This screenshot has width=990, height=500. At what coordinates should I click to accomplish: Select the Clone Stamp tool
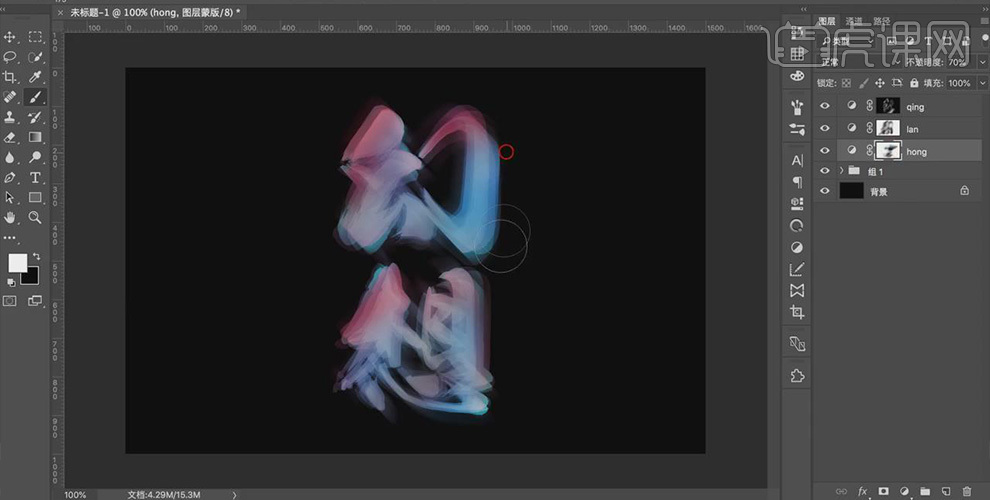click(x=9, y=117)
